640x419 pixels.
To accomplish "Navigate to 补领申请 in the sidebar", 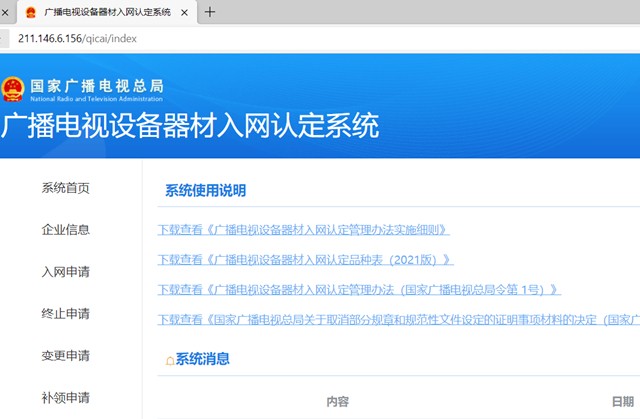I will click(65, 398).
